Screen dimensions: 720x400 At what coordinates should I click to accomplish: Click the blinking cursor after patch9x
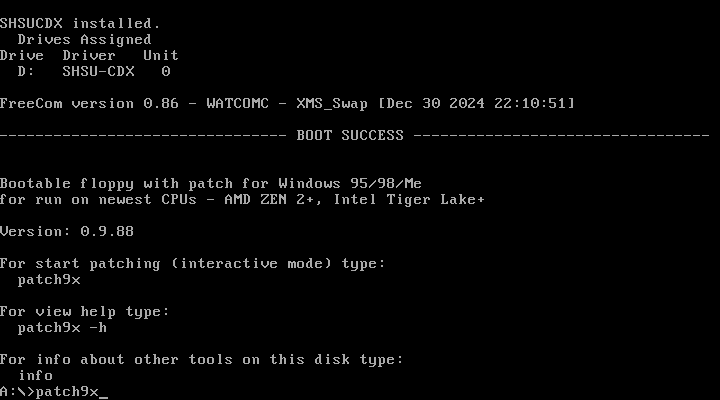[104, 392]
